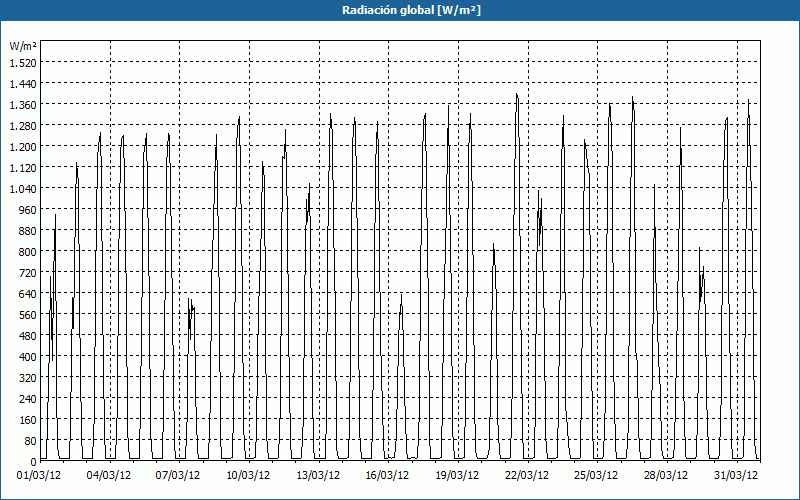
Task: Click y-axis value 1.040
Action: coord(23,189)
